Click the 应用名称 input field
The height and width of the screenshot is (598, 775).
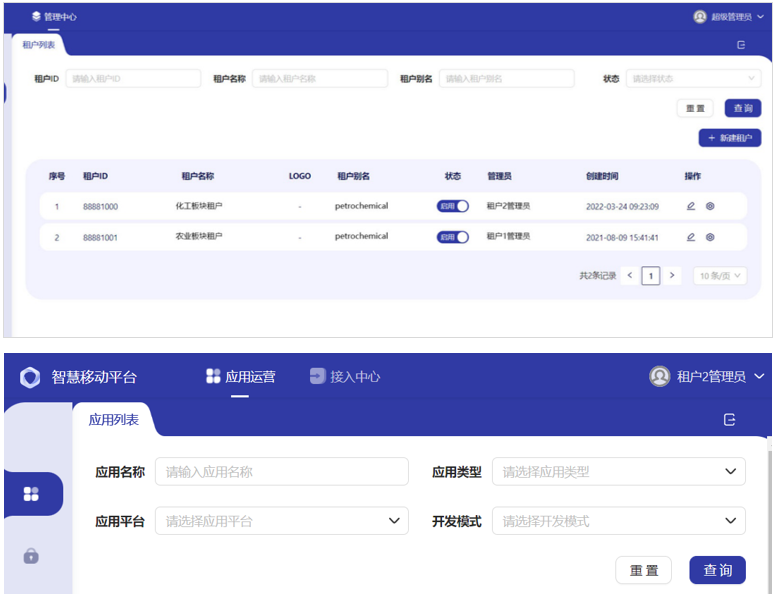[x=281, y=472]
